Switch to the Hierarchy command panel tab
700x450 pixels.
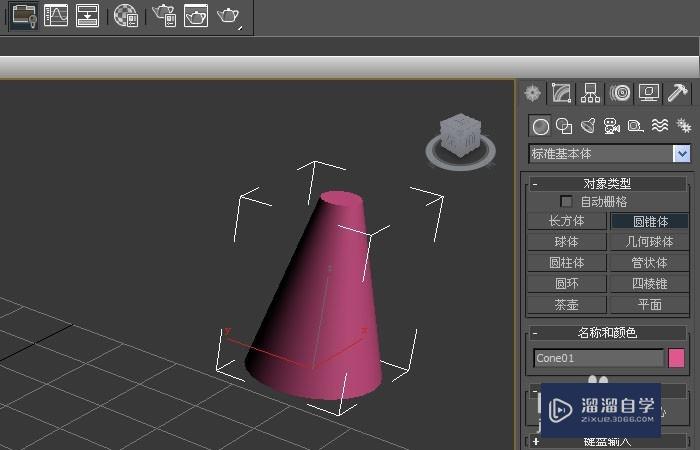point(590,93)
